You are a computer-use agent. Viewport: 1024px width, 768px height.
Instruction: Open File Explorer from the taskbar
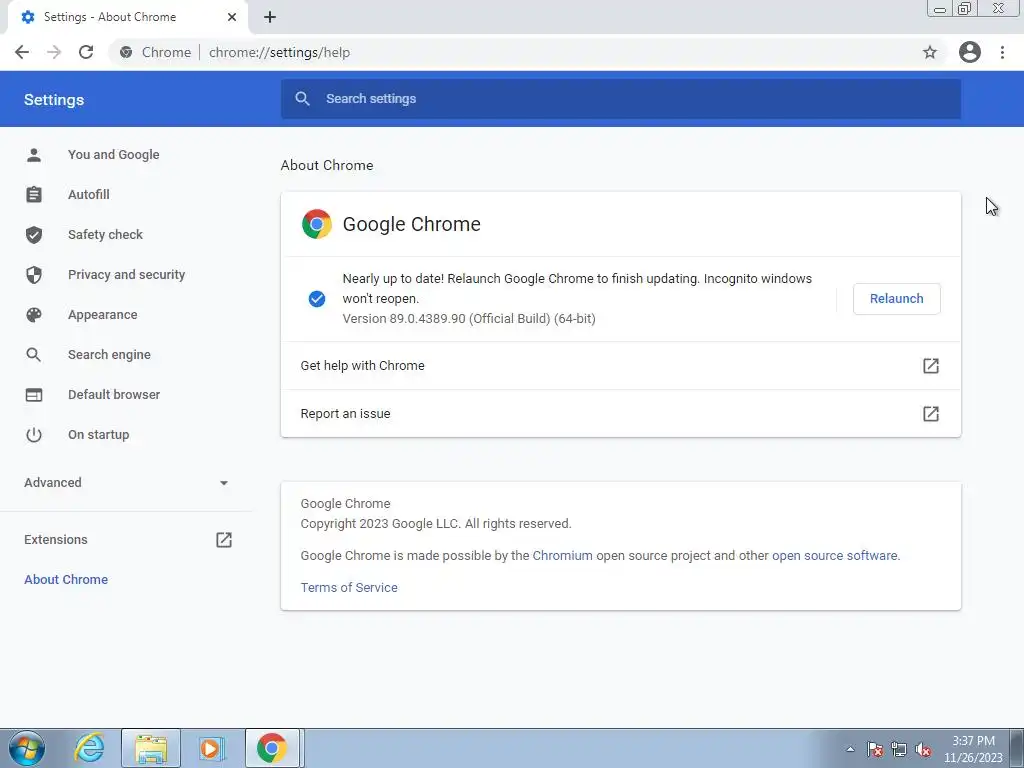coord(151,748)
